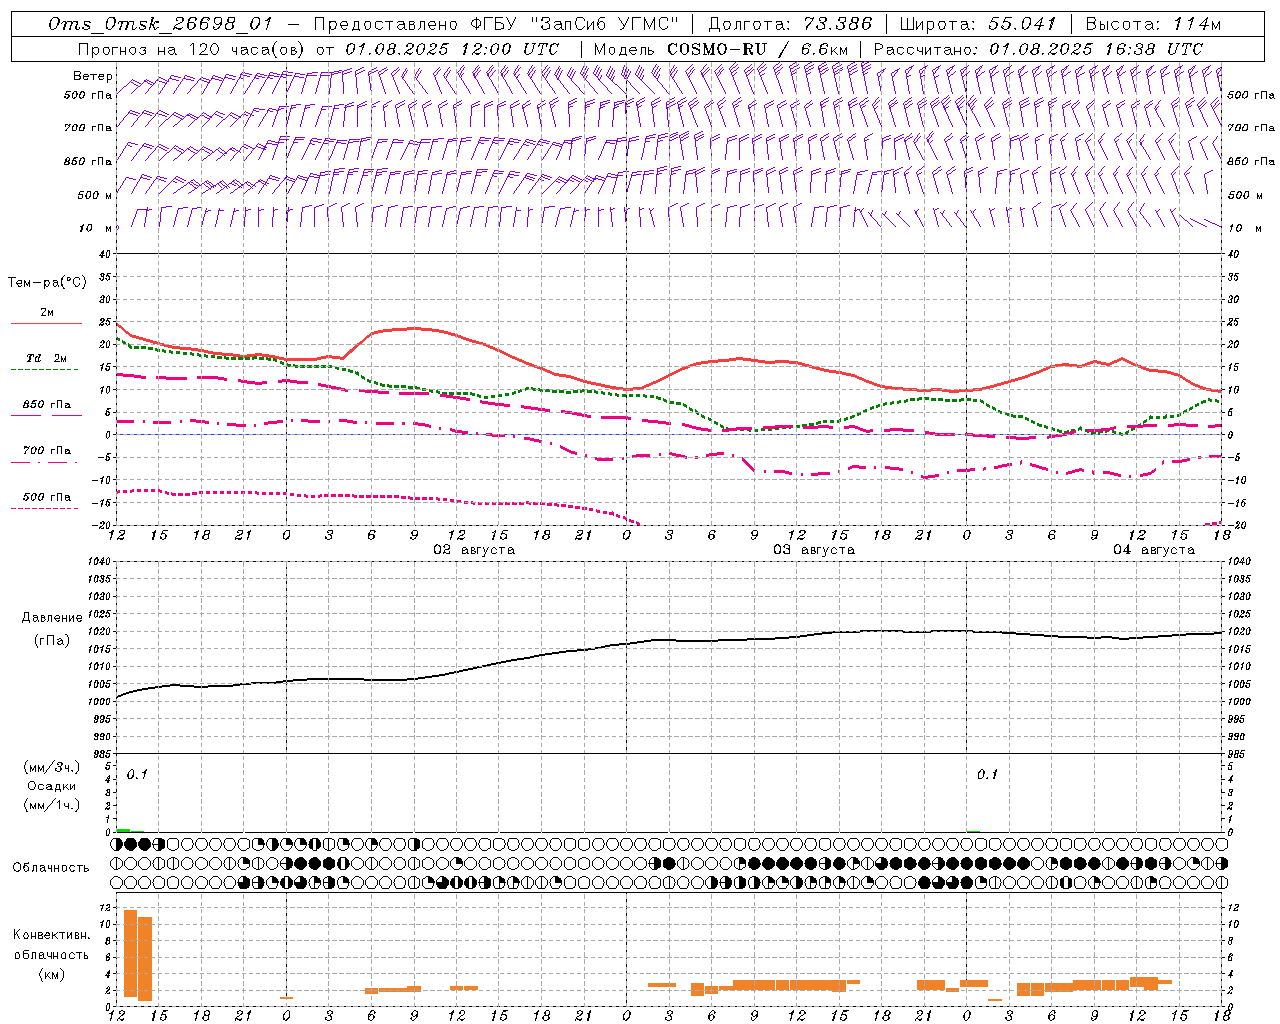The image size is (1280, 1024).
Task: Click the Широта: 55.041 header field
Action: pyautogui.click(x=978, y=24)
